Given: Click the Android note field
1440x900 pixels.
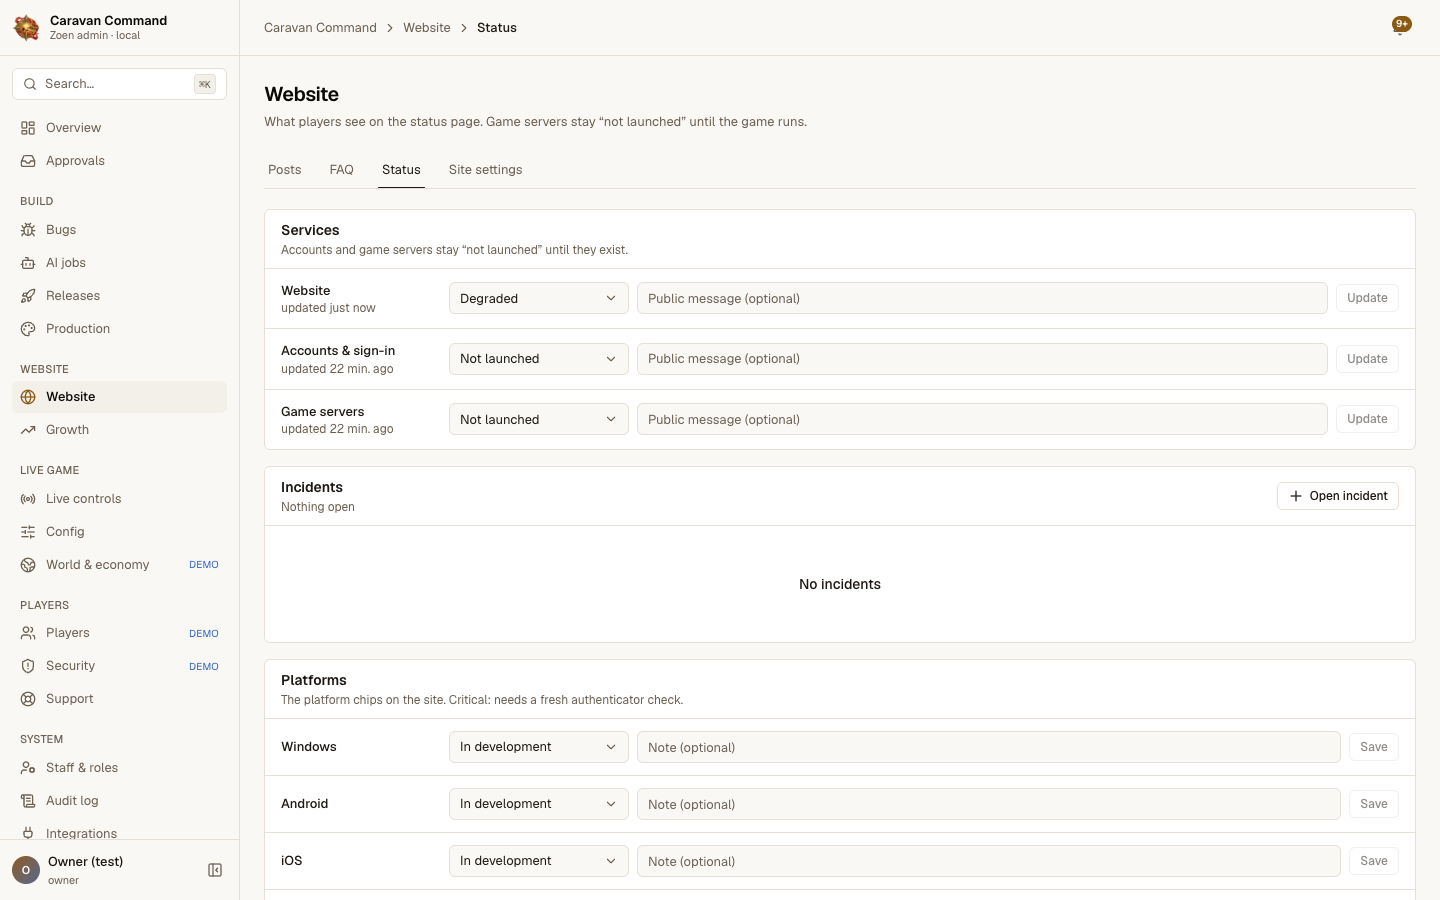Looking at the screenshot, I should coord(989,804).
